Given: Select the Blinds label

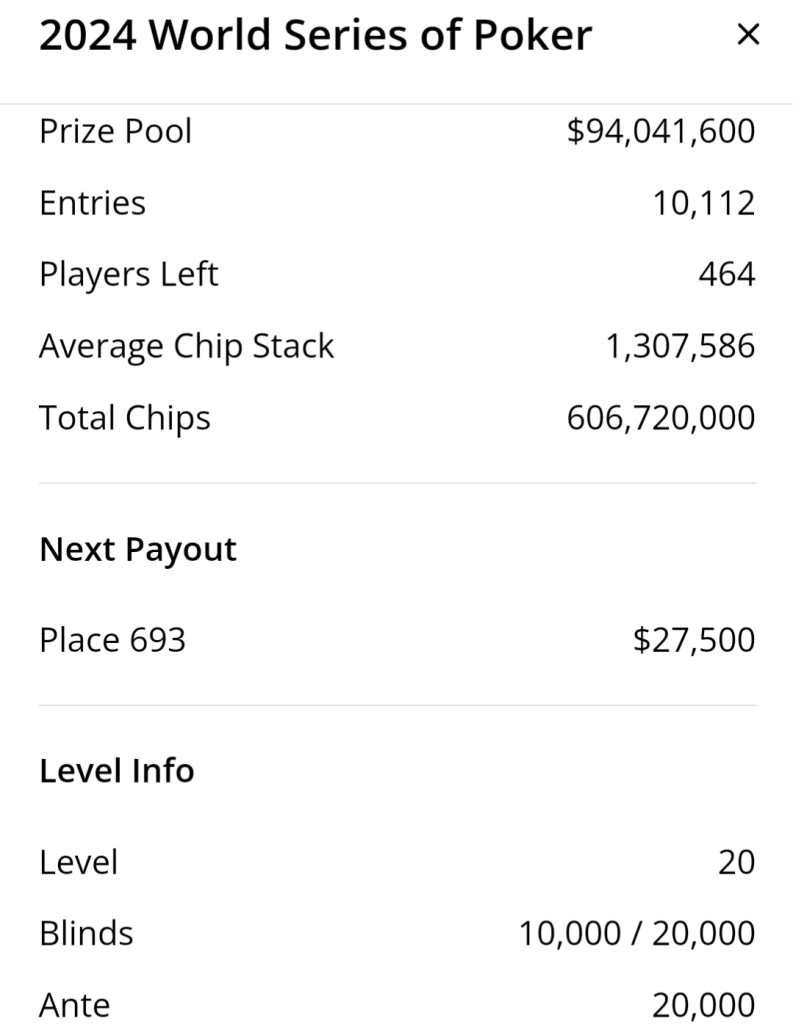Looking at the screenshot, I should 86,933.
